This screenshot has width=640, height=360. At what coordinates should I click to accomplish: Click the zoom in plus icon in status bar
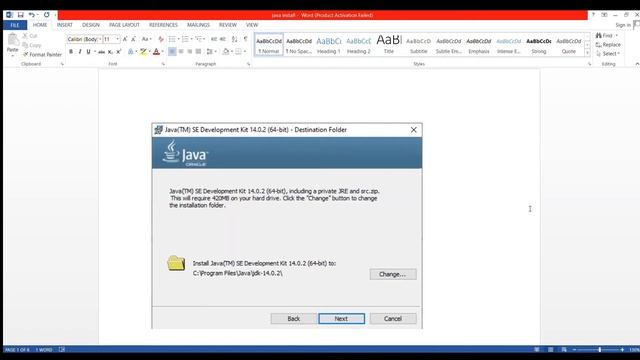pyautogui.click(x=622, y=350)
